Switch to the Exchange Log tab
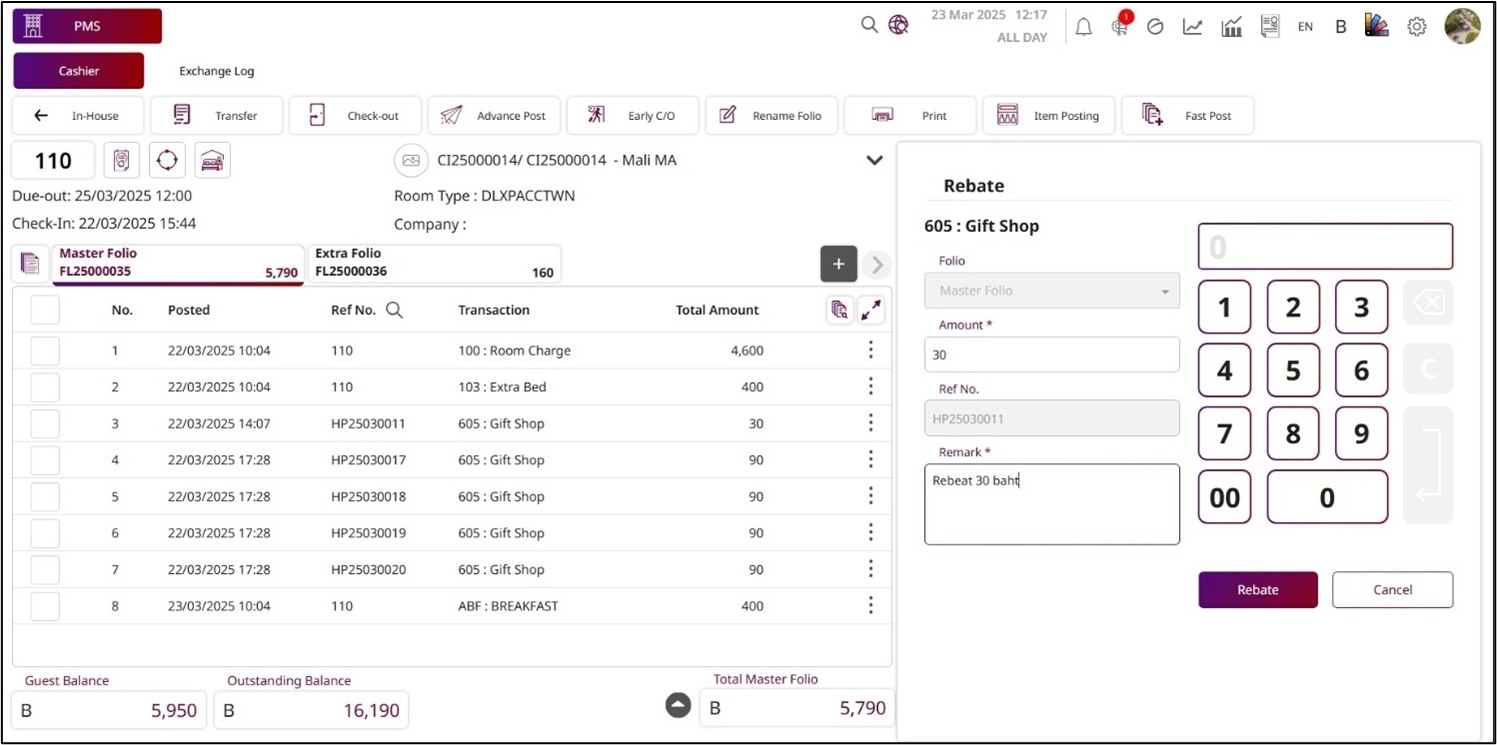Image resolution: width=1497 pixels, height=745 pixels. coord(216,71)
